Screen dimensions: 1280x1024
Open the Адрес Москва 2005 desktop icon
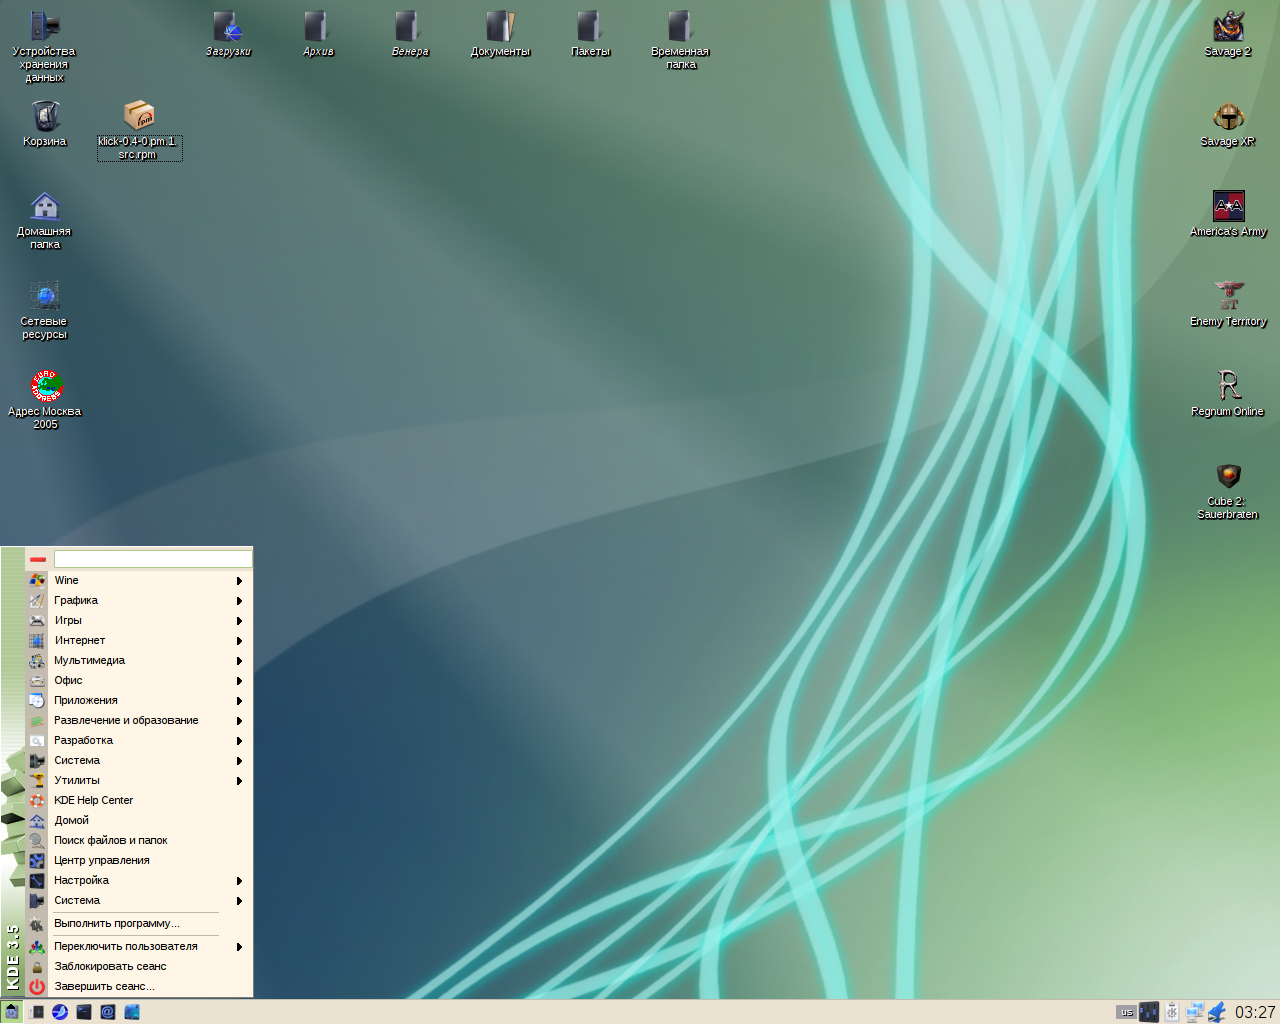pyautogui.click(x=45, y=386)
